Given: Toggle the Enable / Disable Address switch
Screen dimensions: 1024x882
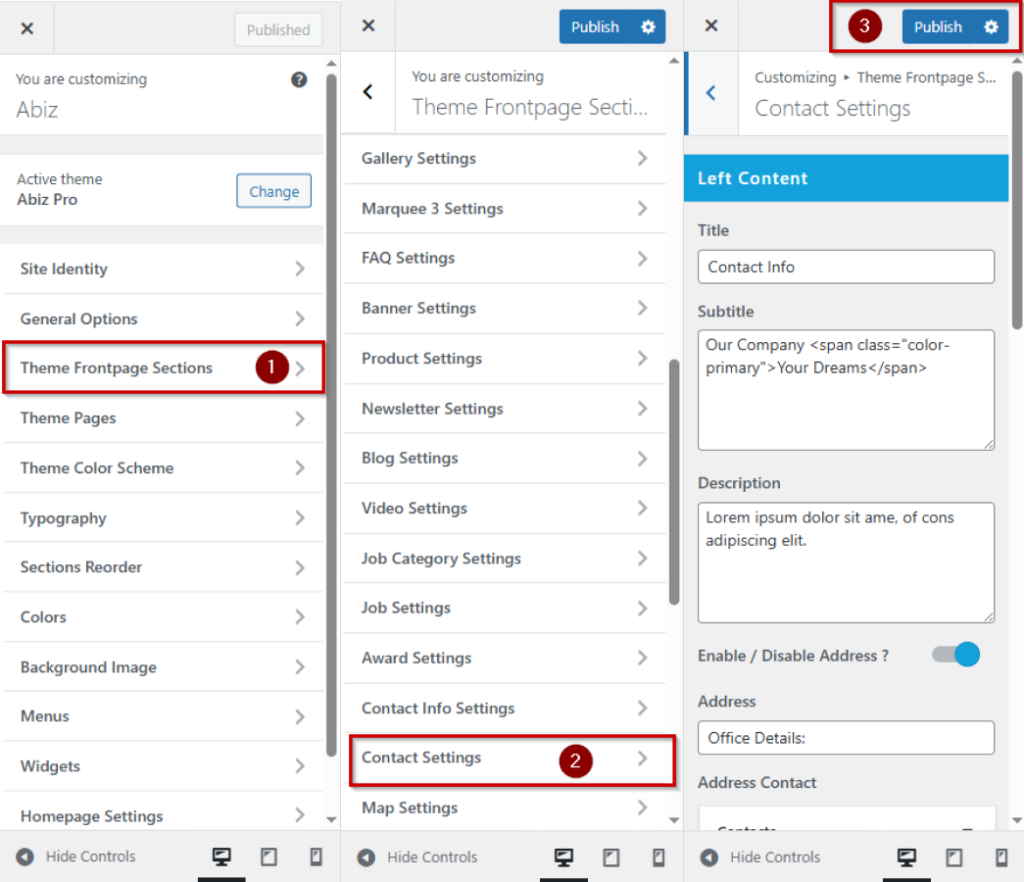Looking at the screenshot, I should click(955, 655).
